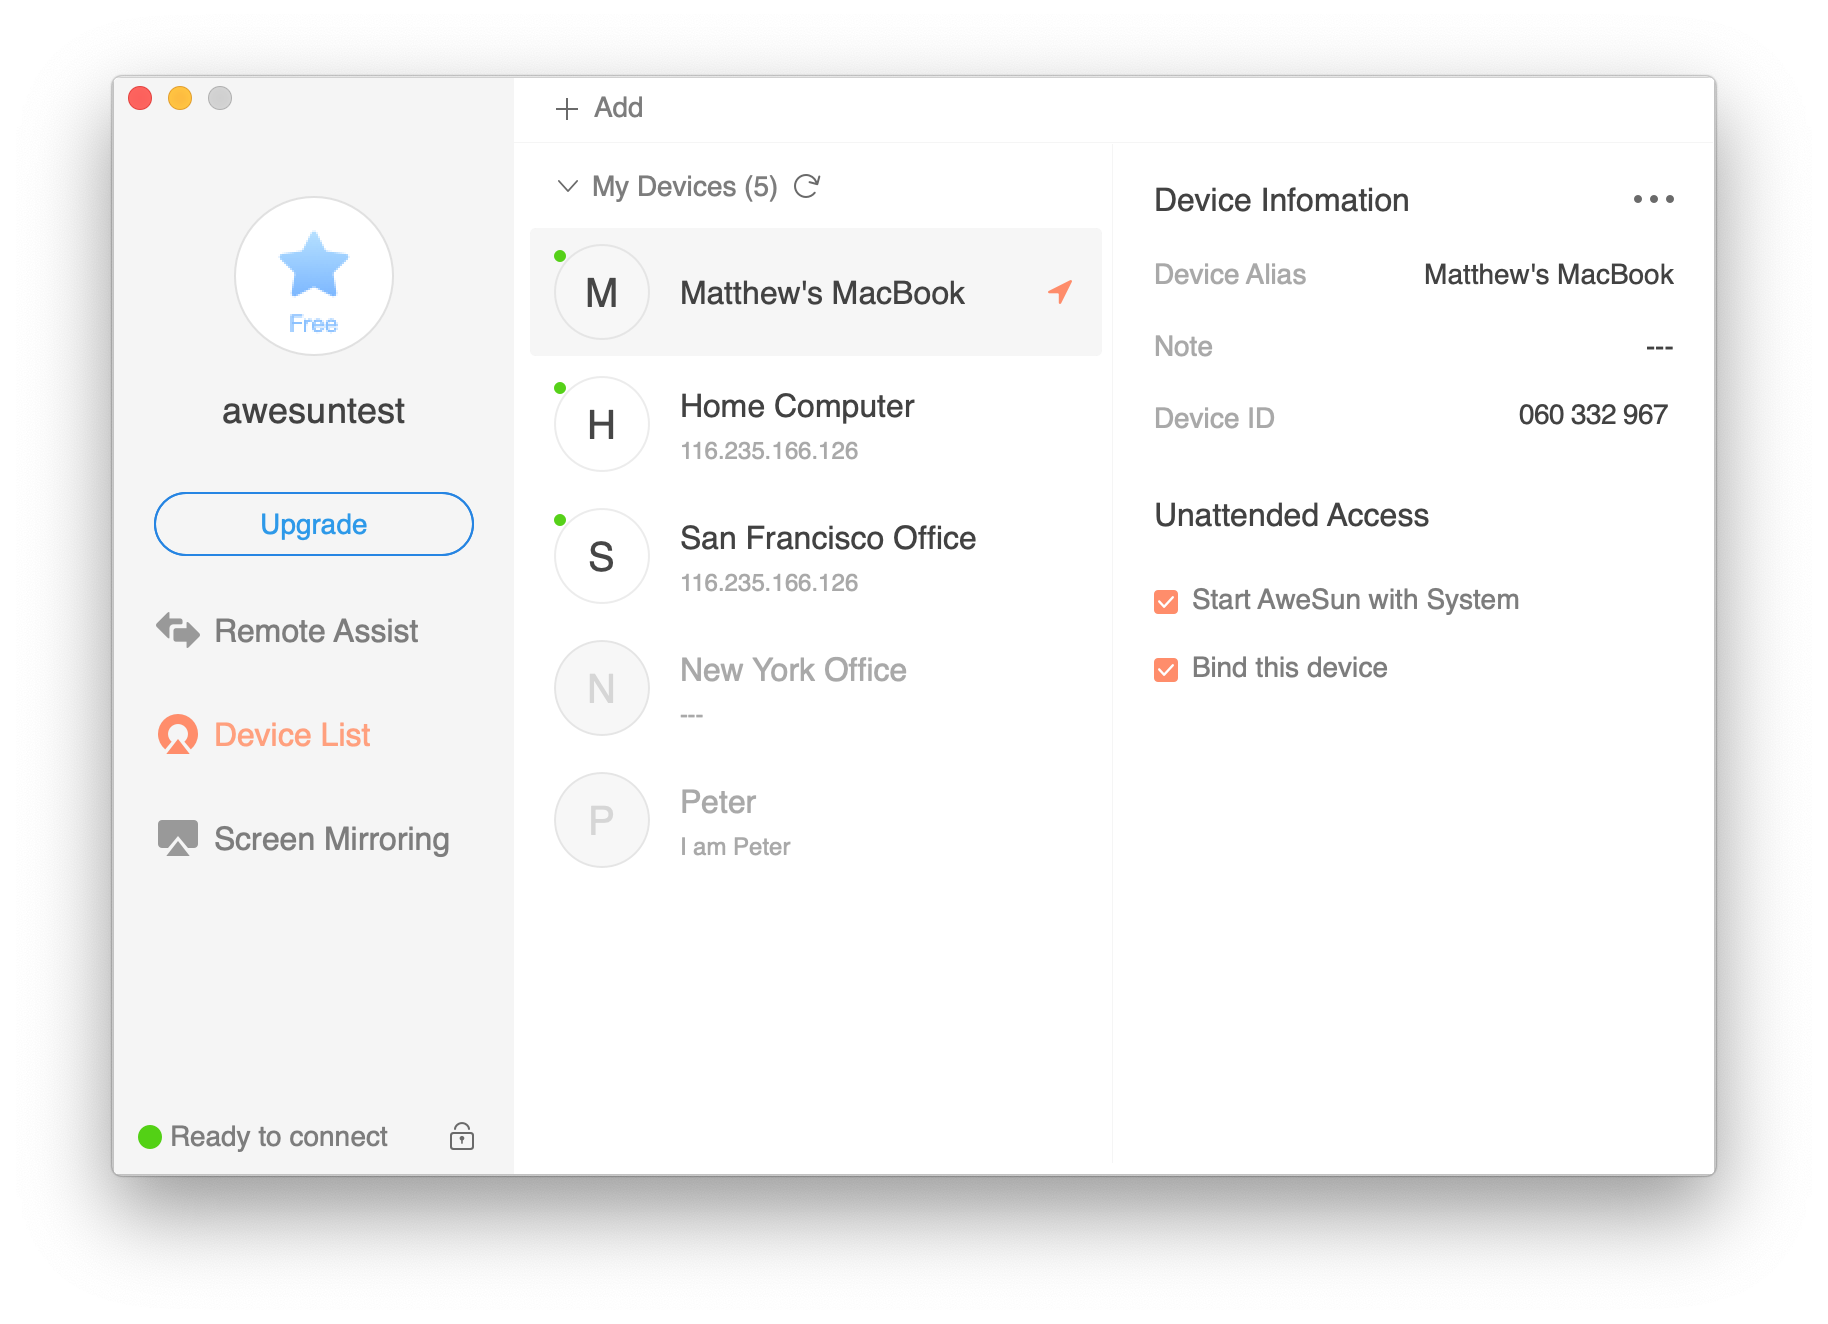Click the M avatar for Matthew's MacBook
The height and width of the screenshot is (1324, 1828).
pos(601,292)
